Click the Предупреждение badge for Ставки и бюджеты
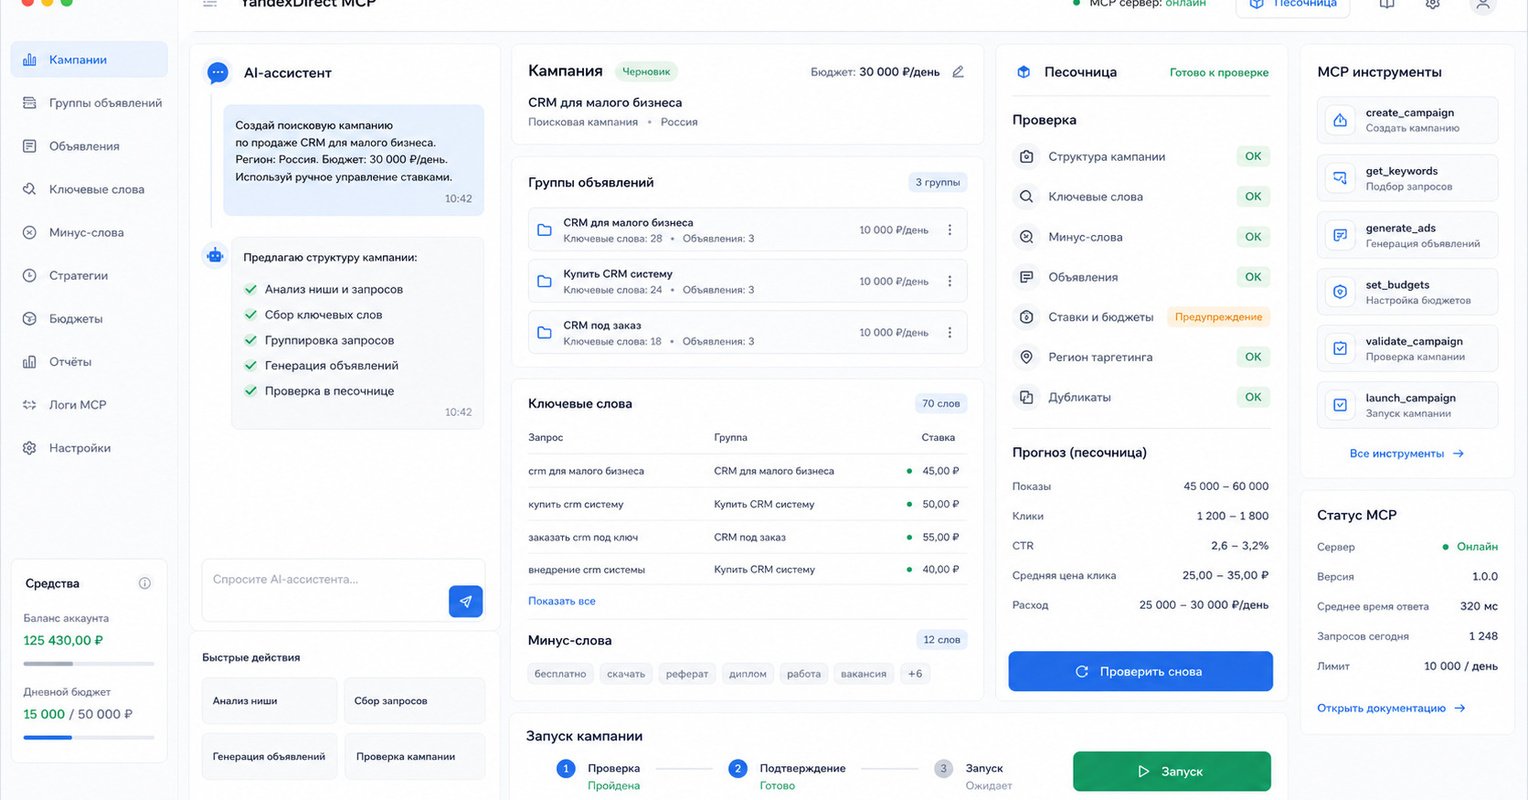 coord(1218,317)
